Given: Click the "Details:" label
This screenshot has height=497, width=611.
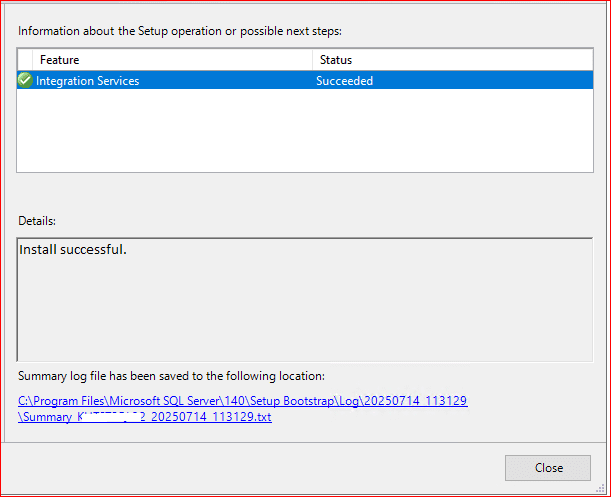Looking at the screenshot, I should pos(37,220).
